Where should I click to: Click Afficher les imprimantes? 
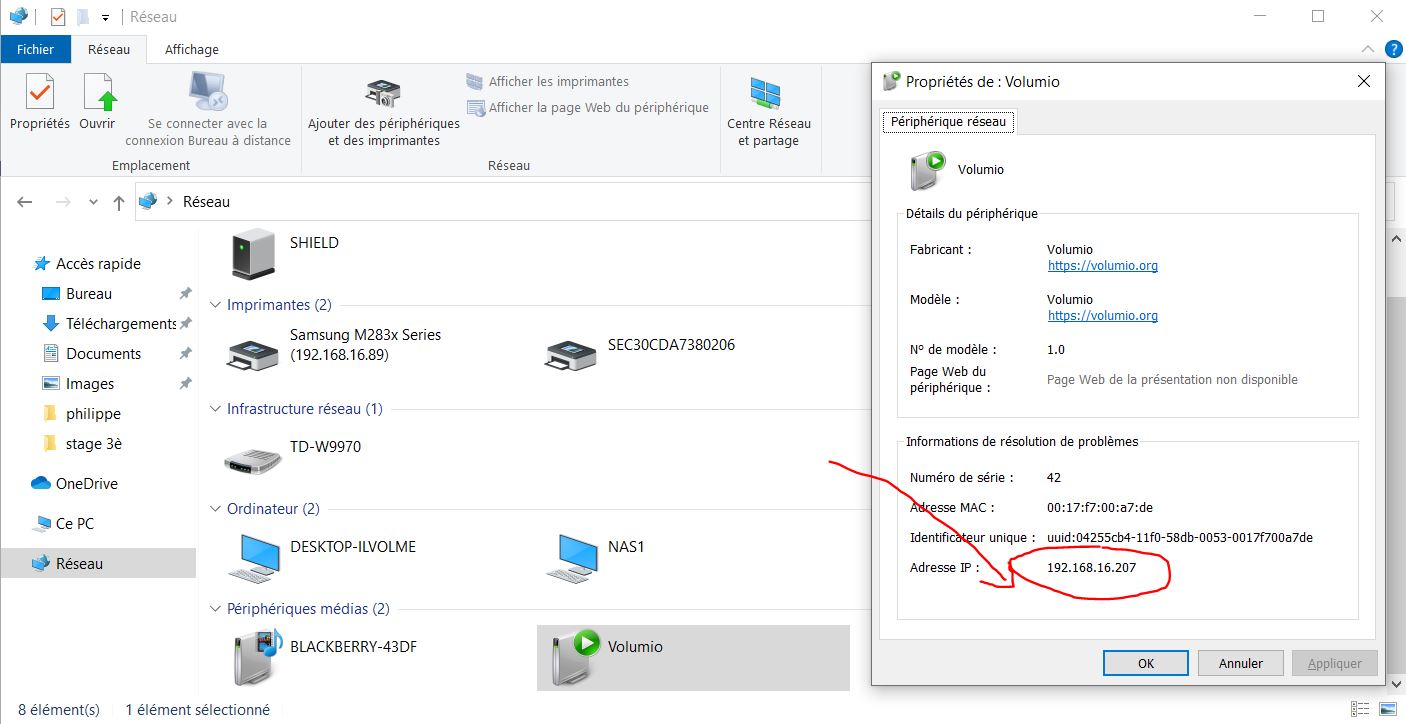[x=548, y=81]
